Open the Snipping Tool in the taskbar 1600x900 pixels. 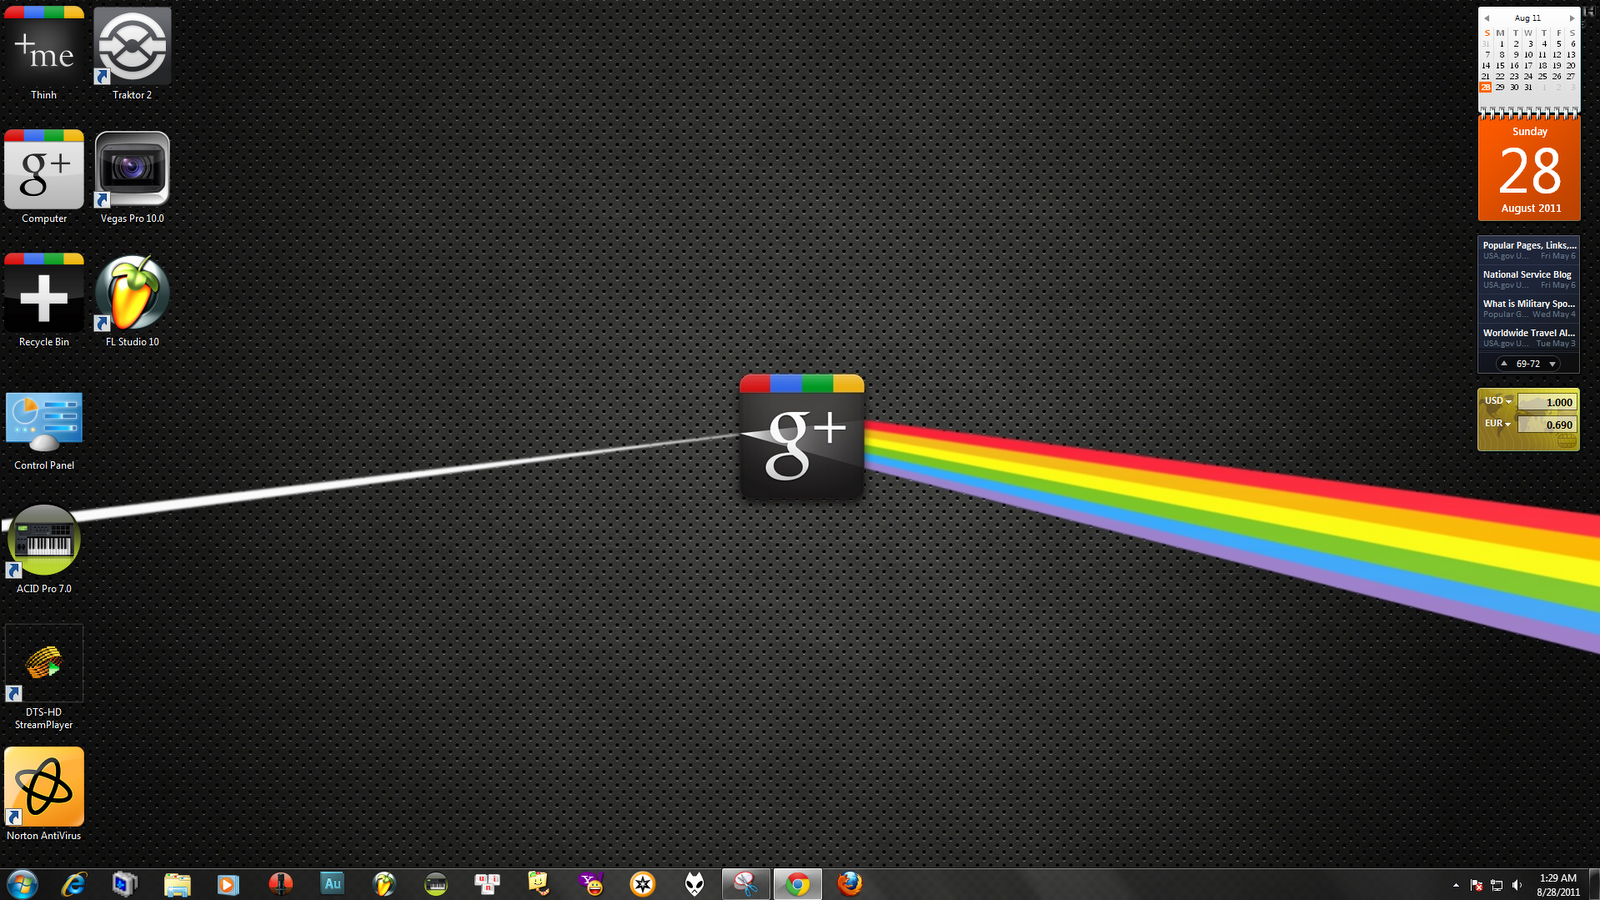(746, 884)
